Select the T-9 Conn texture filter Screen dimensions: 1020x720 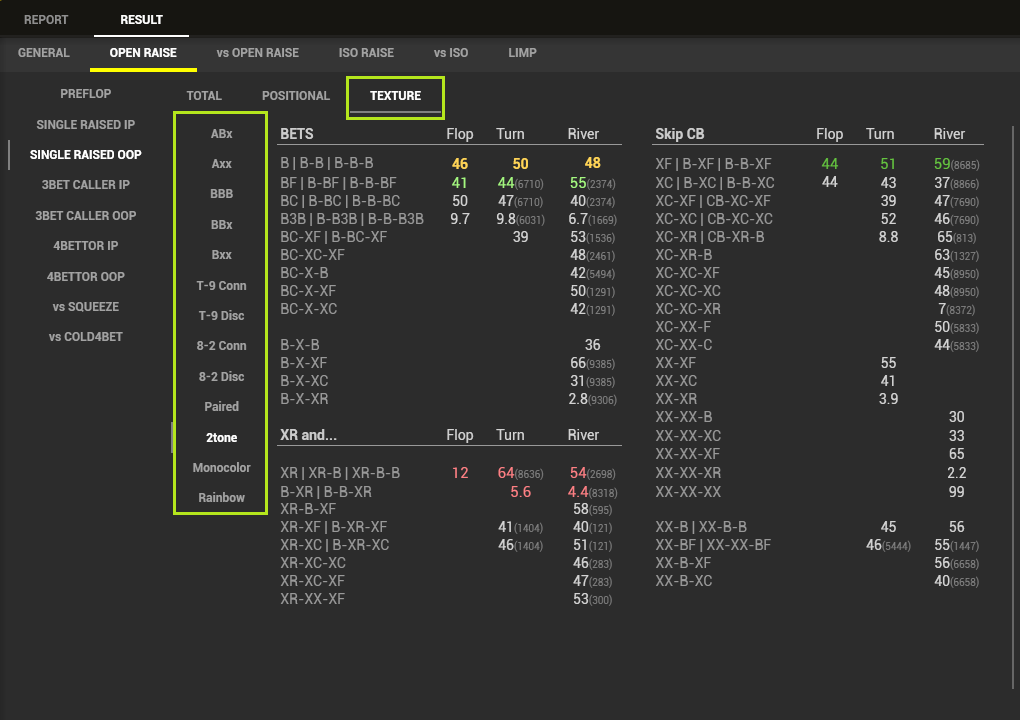pyautogui.click(x=221, y=286)
